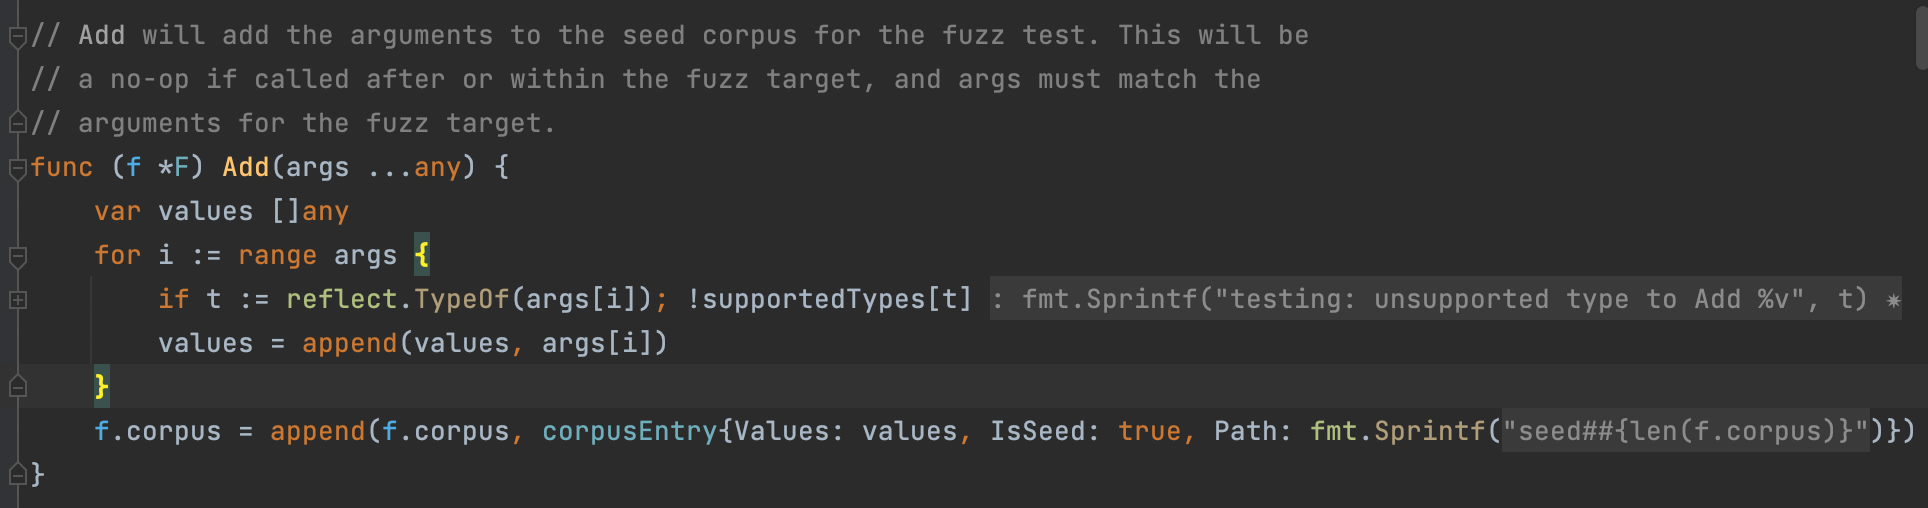Click fold end marker on third comment line
1928x508 pixels.
pos(17,124)
